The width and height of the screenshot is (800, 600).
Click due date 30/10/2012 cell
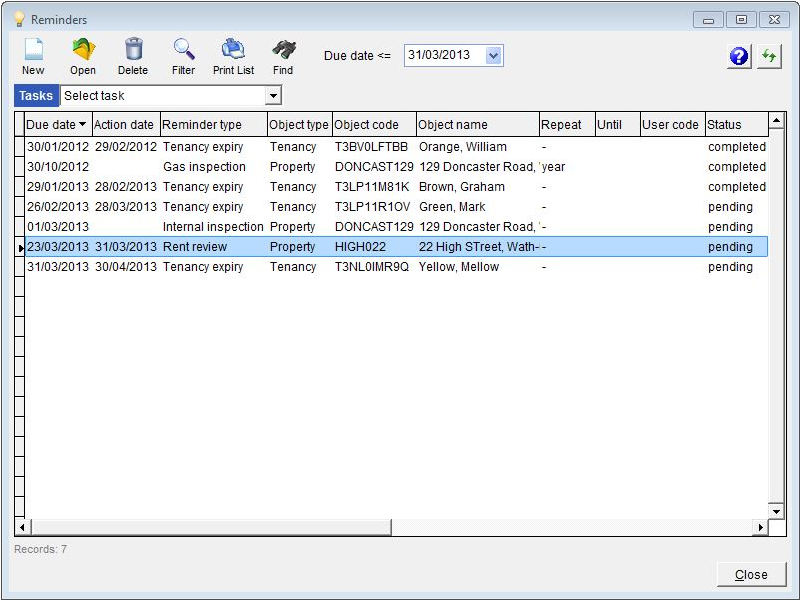click(58, 167)
